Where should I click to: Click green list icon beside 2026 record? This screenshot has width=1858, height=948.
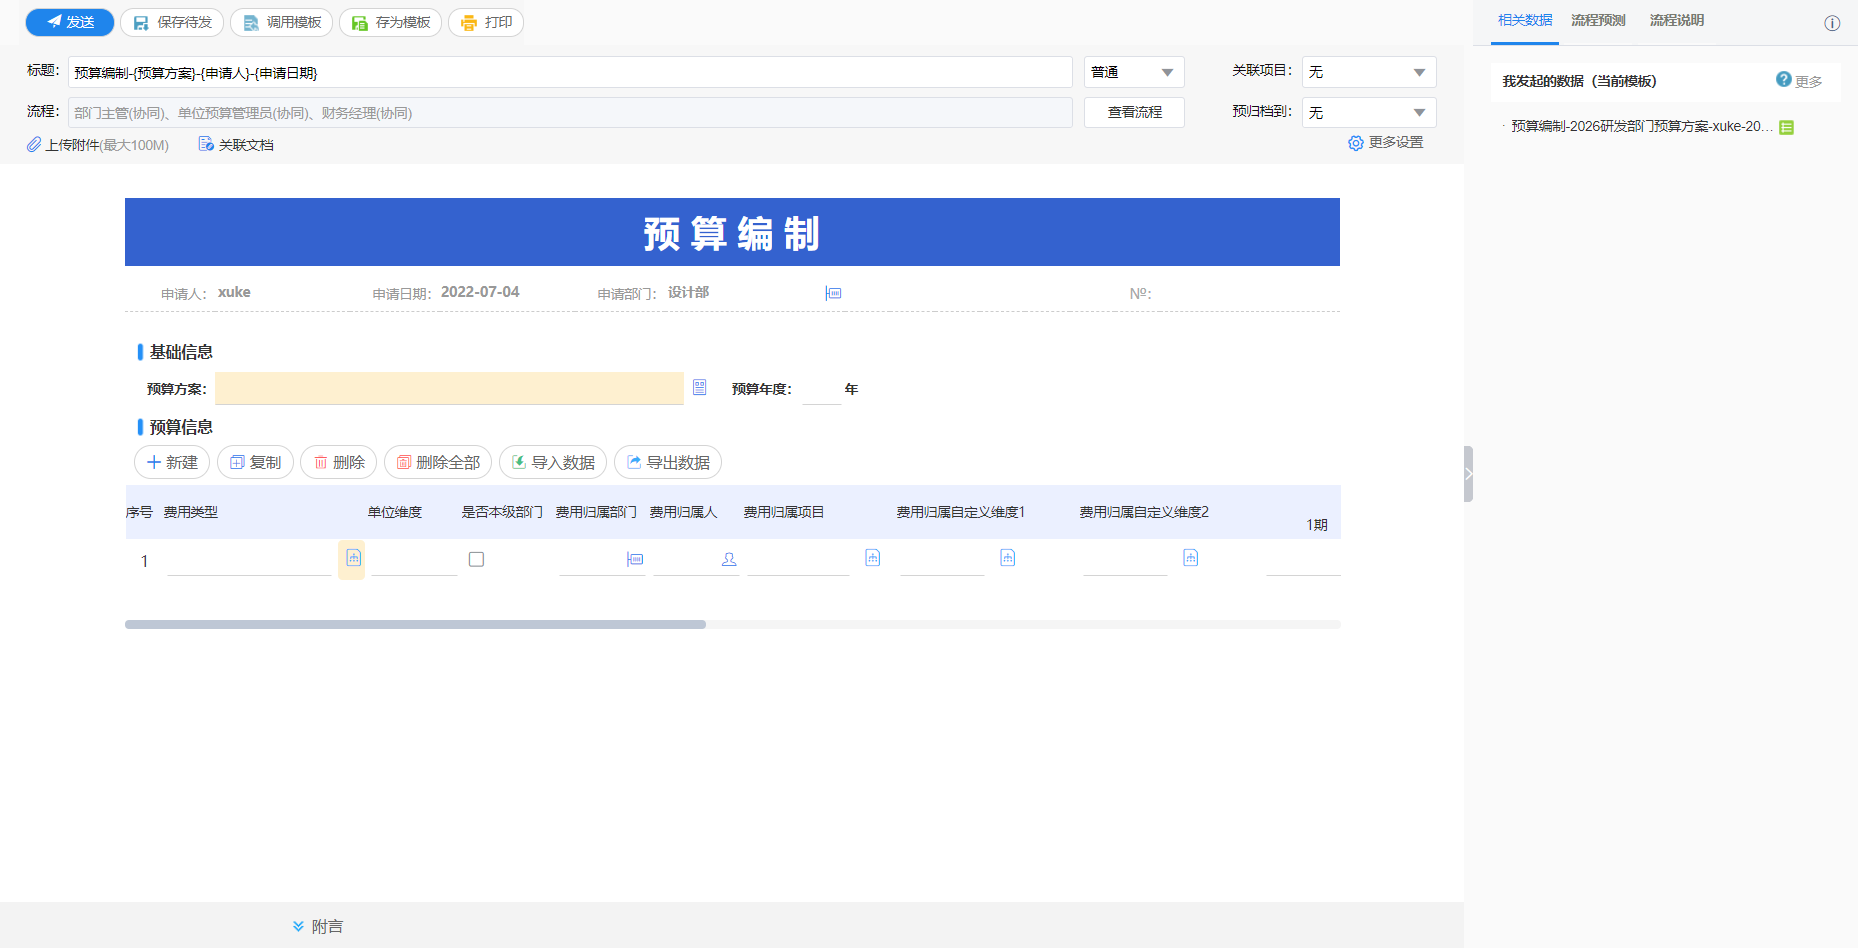1787,127
